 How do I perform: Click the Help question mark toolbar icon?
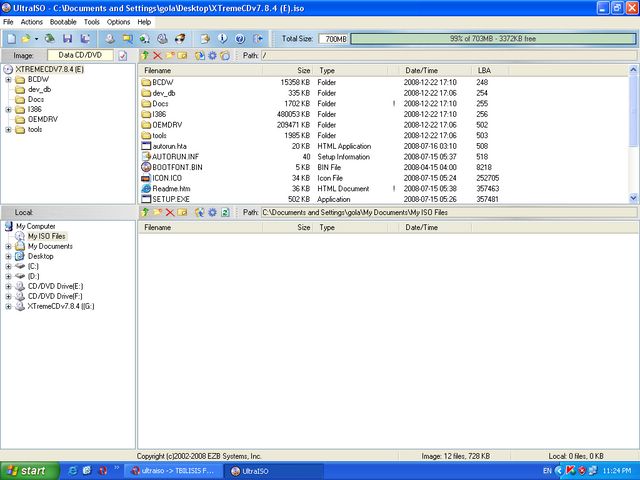tap(240, 39)
